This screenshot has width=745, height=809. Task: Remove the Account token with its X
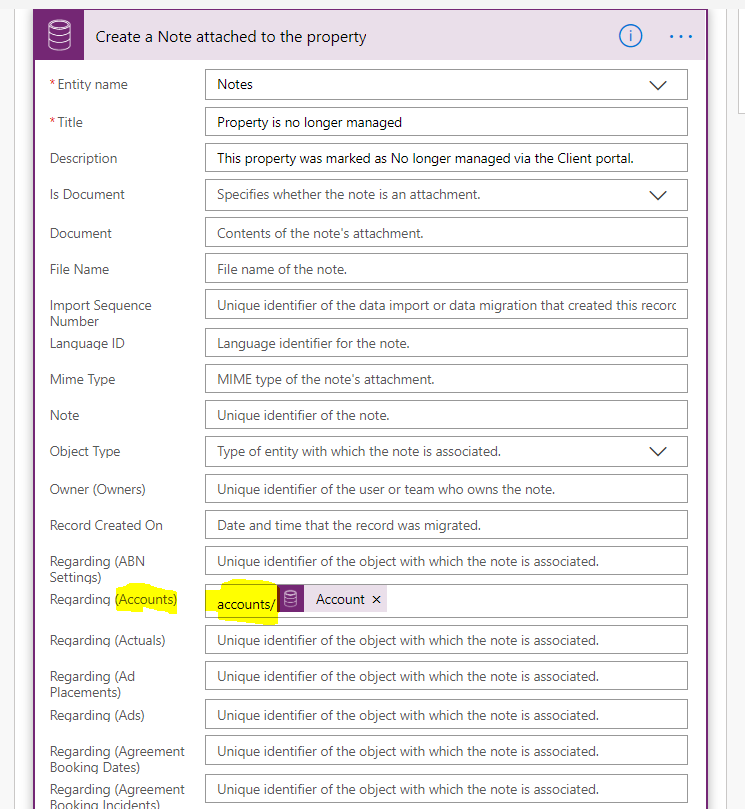(x=376, y=600)
